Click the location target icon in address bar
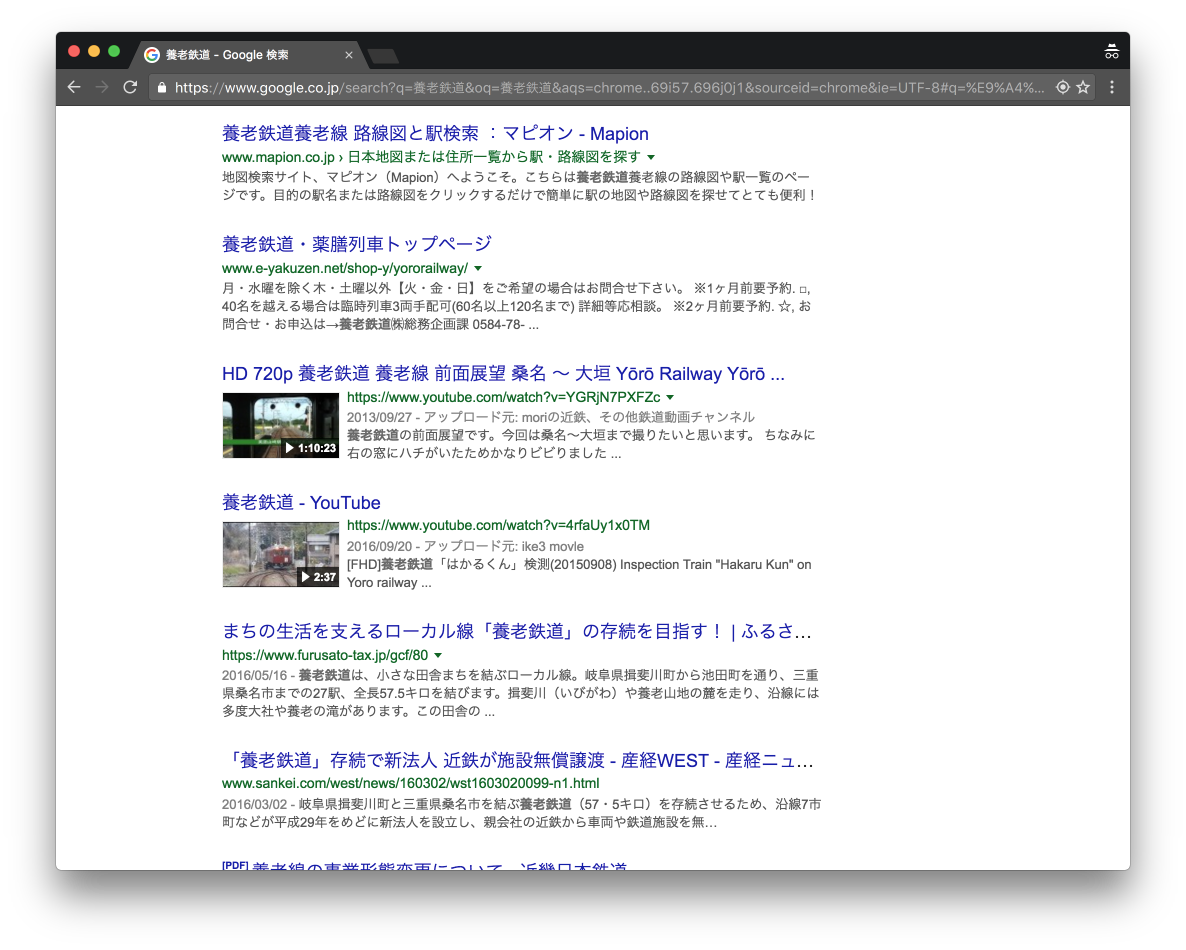The height and width of the screenshot is (950, 1186). (1062, 88)
